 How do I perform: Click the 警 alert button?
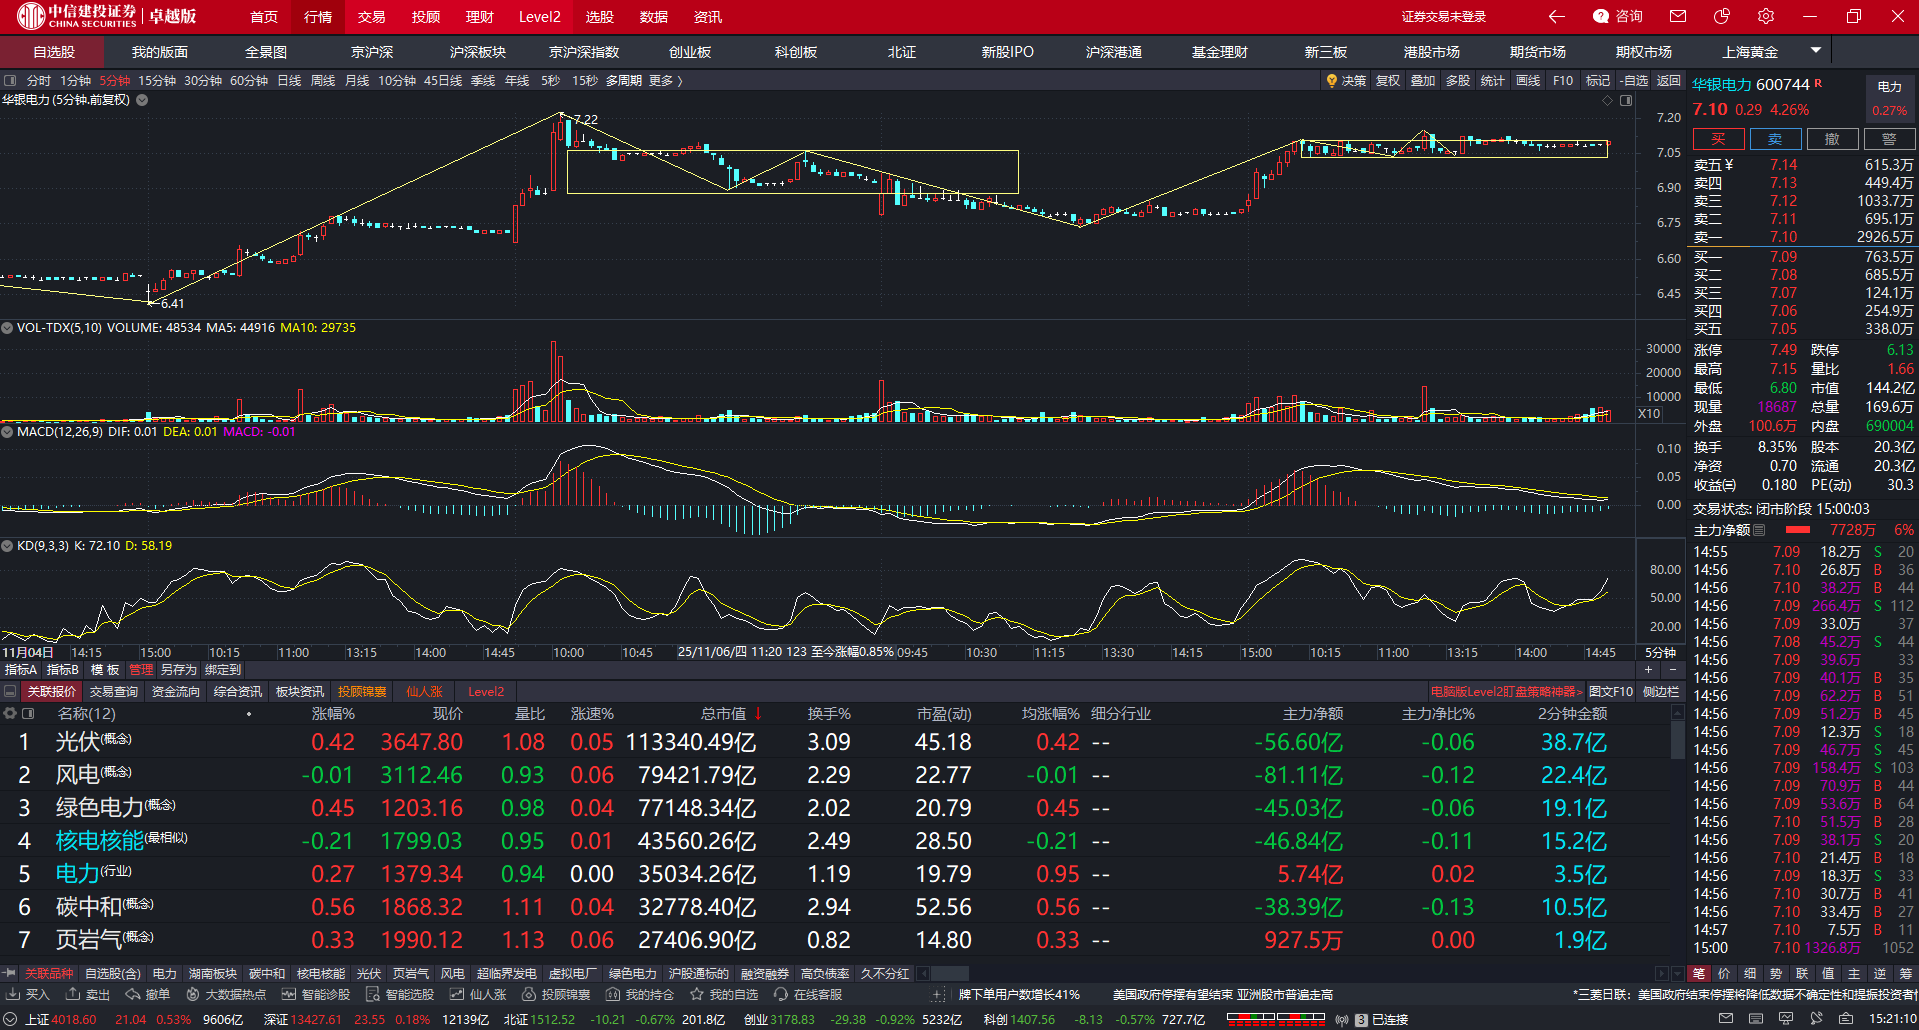[x=1889, y=139]
